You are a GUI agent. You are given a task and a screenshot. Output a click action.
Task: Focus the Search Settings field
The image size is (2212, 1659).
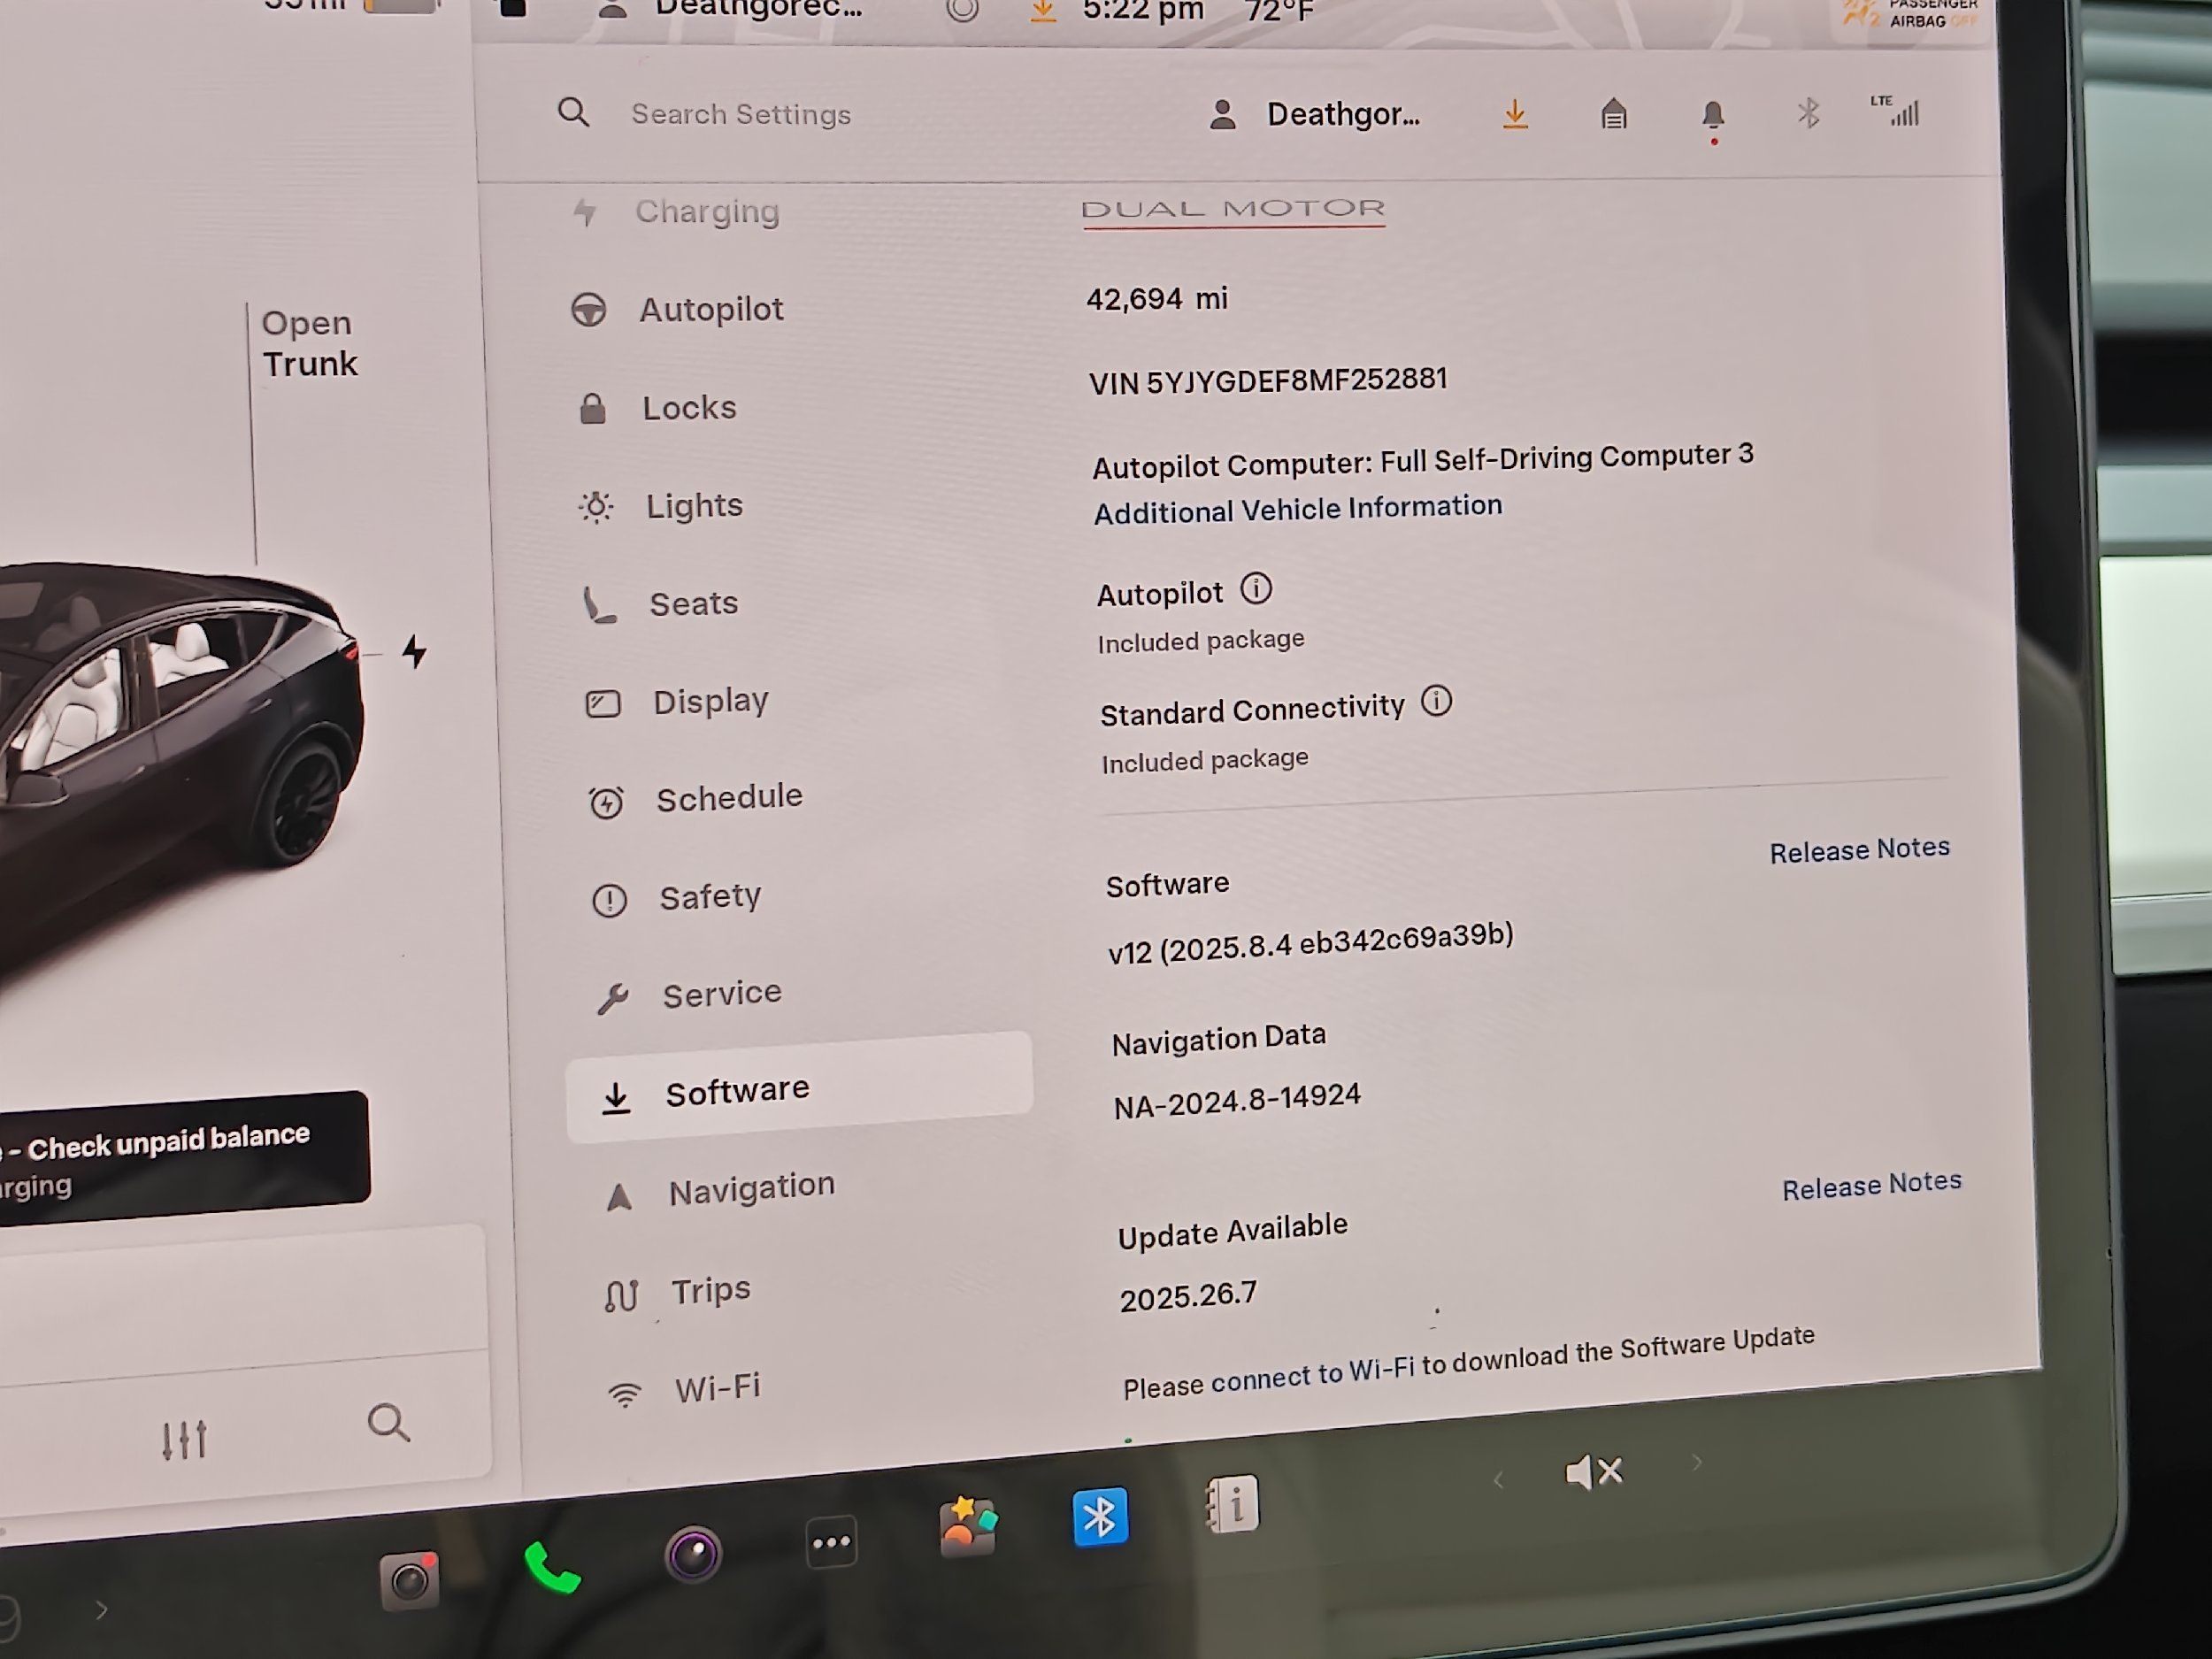pos(741,114)
